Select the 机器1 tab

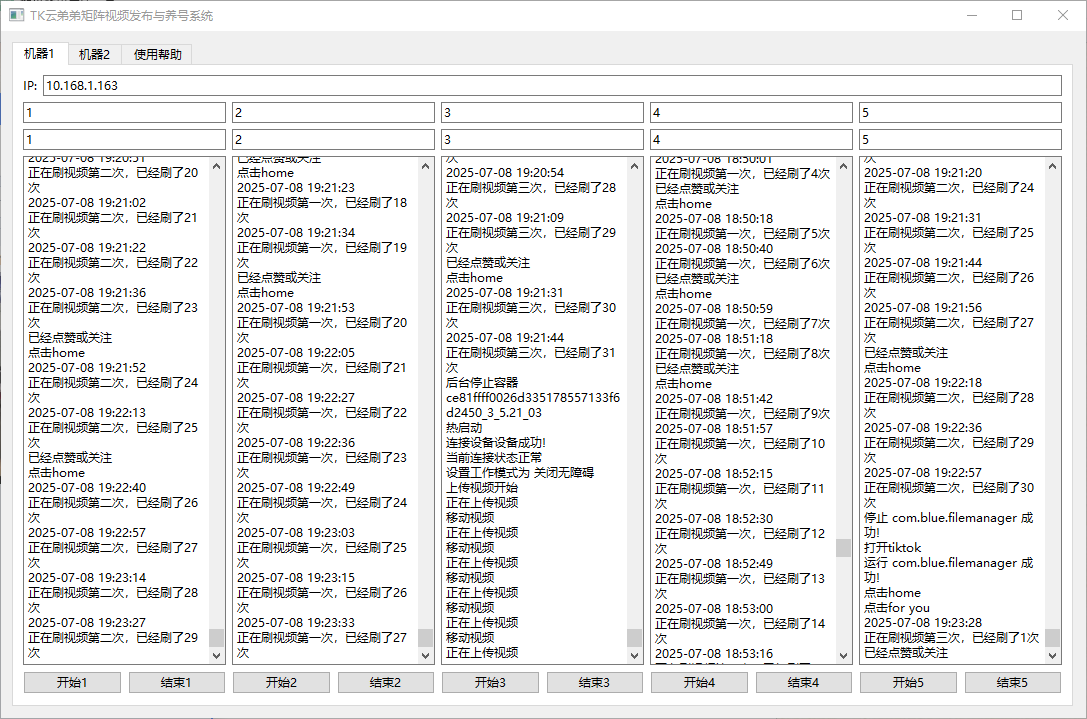[x=40, y=53]
